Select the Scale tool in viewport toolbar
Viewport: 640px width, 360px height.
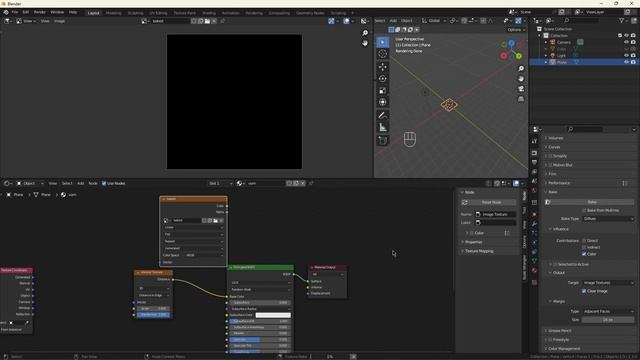pyautogui.click(x=382, y=91)
